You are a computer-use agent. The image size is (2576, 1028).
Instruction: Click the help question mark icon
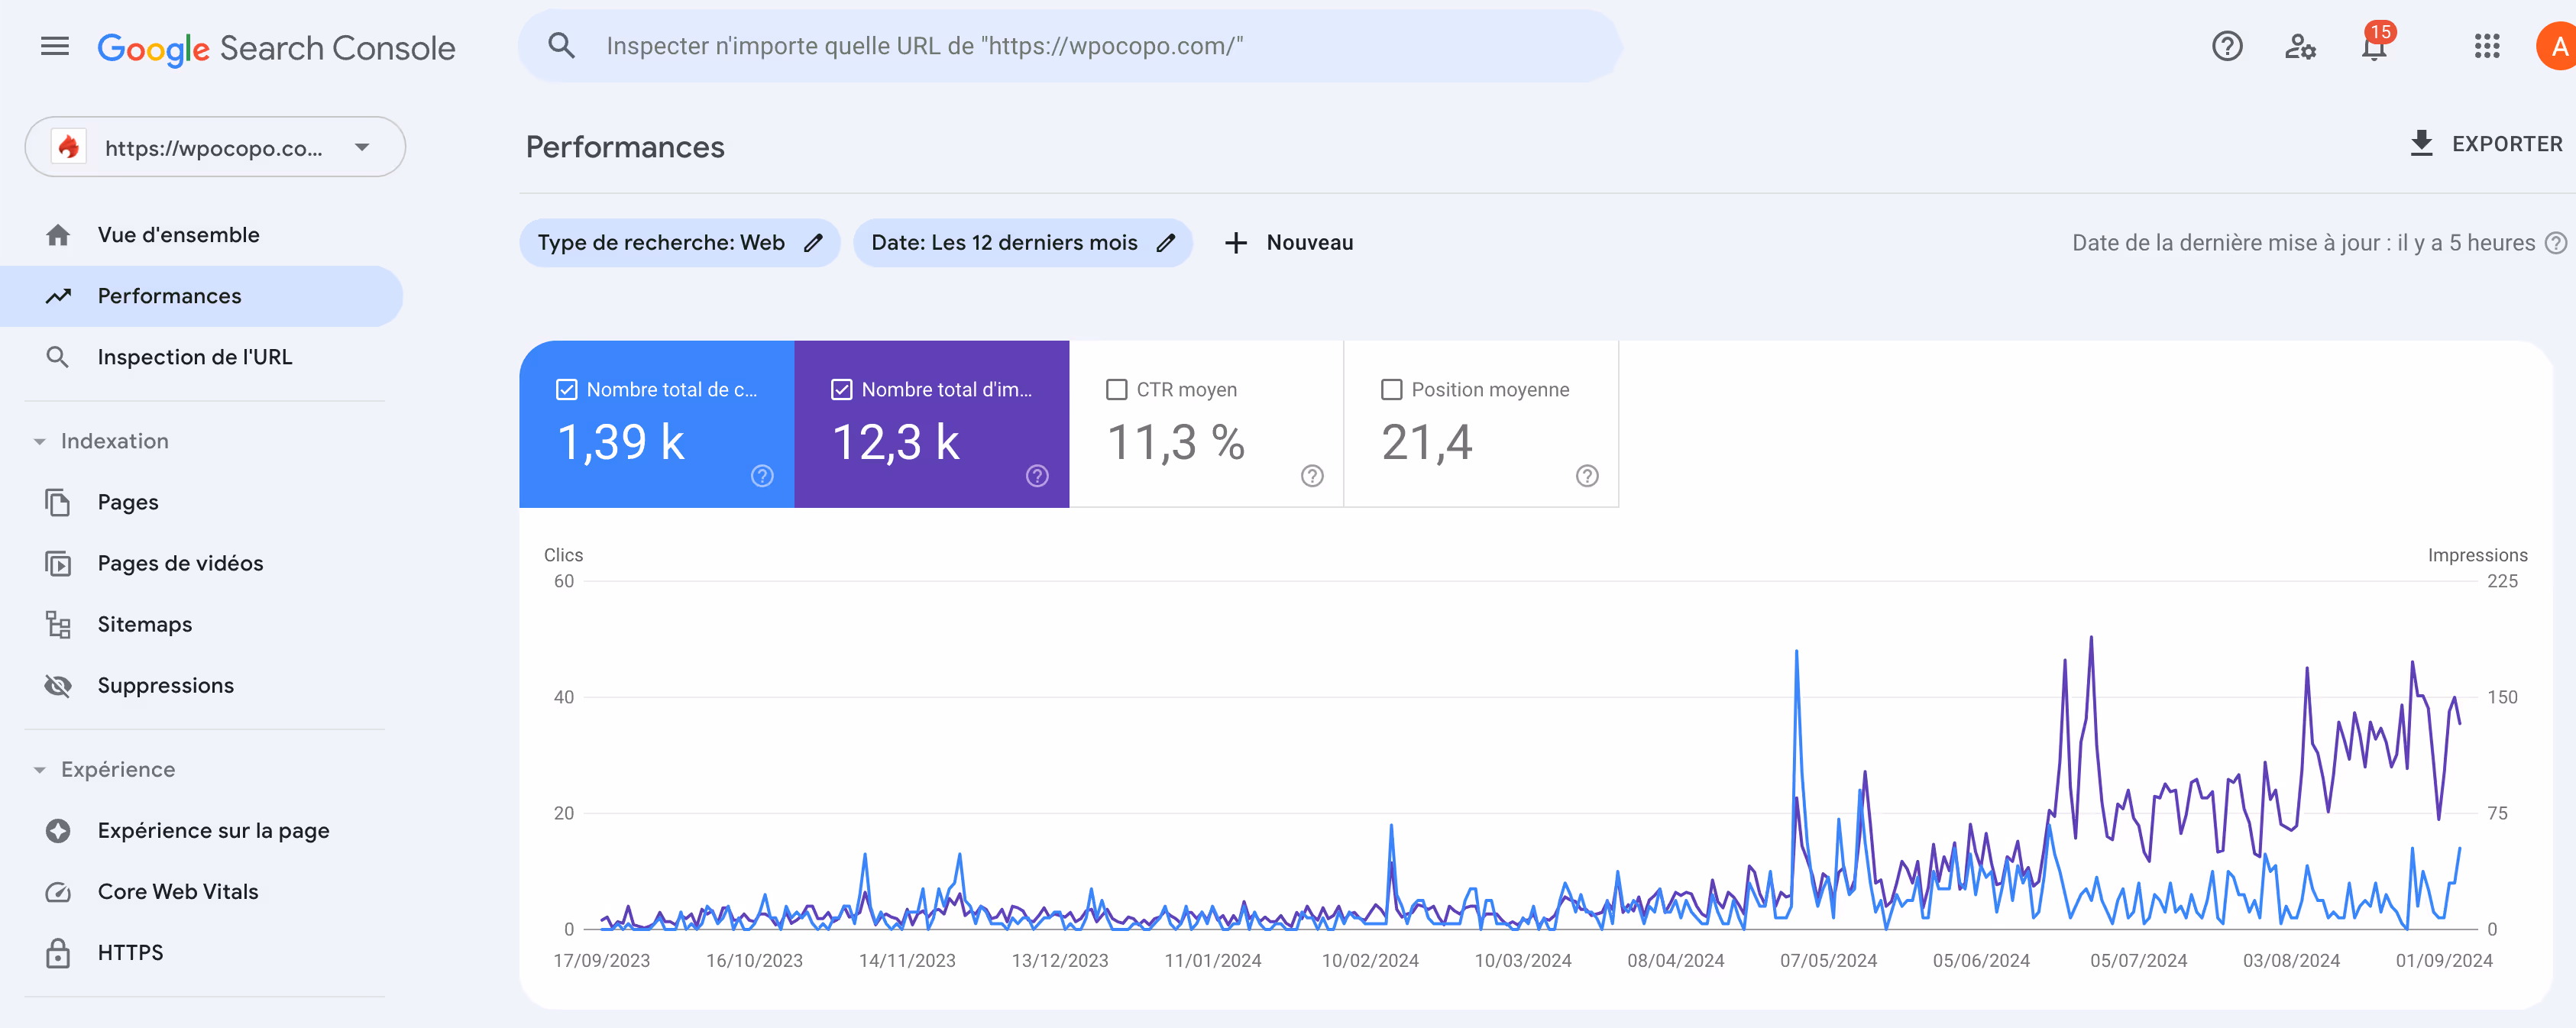pyautogui.click(x=2226, y=46)
